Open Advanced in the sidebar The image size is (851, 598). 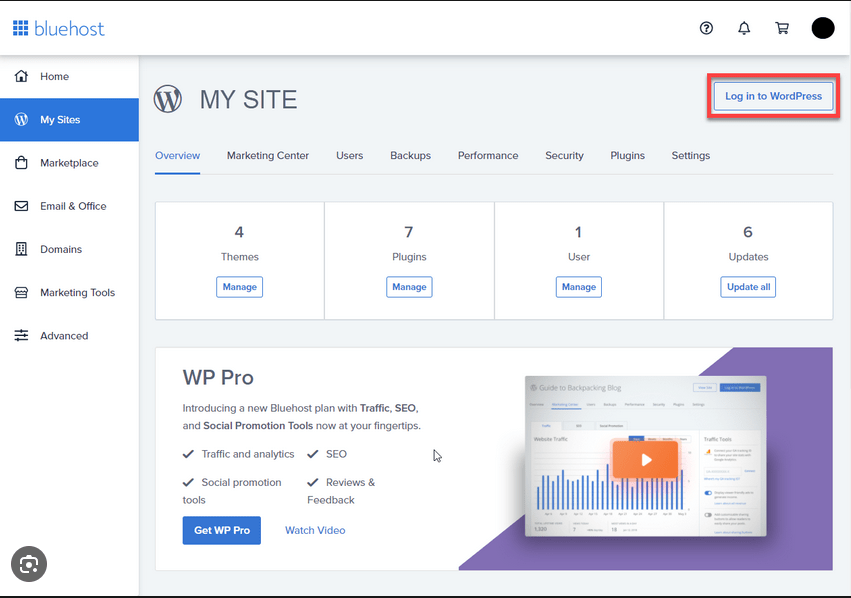[x=69, y=336]
